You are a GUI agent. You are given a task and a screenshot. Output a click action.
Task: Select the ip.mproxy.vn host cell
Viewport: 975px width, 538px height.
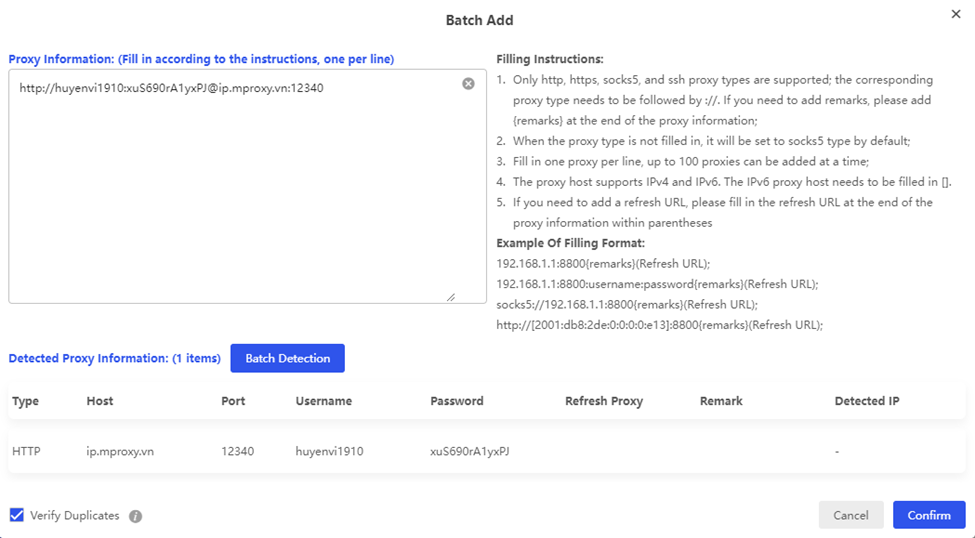[121, 451]
